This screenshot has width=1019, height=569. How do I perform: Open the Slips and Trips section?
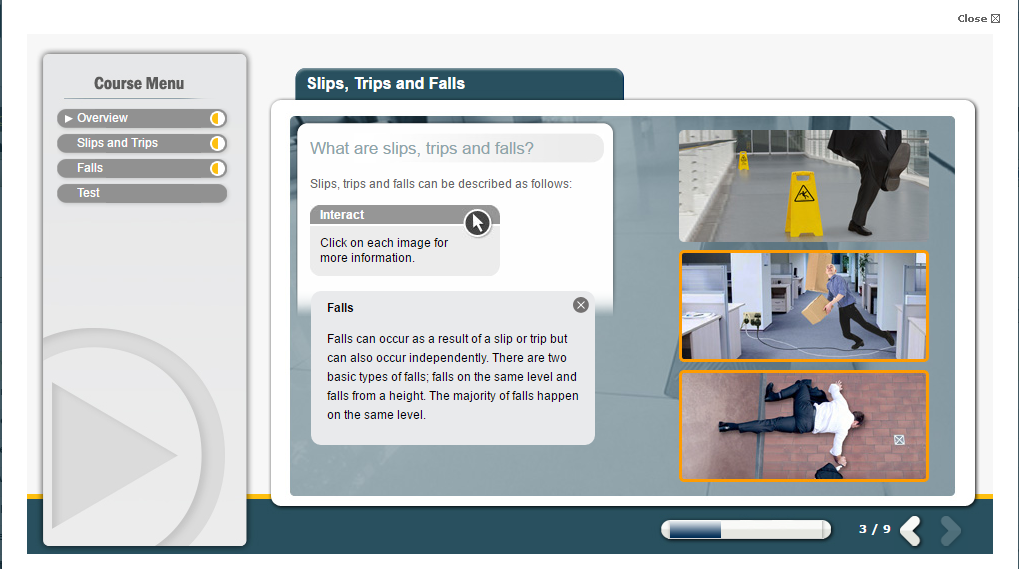click(x=118, y=143)
